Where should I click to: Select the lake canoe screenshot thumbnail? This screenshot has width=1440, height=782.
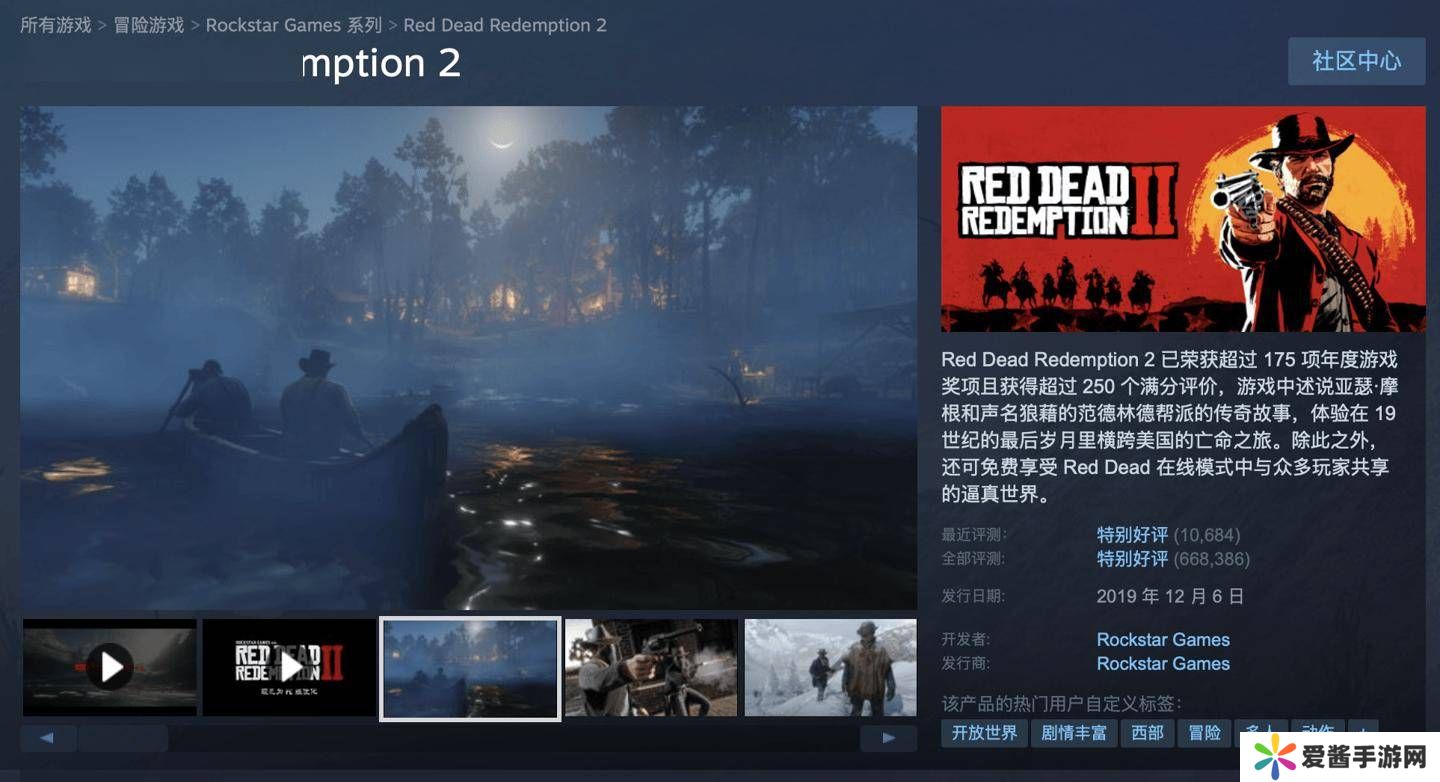click(x=470, y=668)
